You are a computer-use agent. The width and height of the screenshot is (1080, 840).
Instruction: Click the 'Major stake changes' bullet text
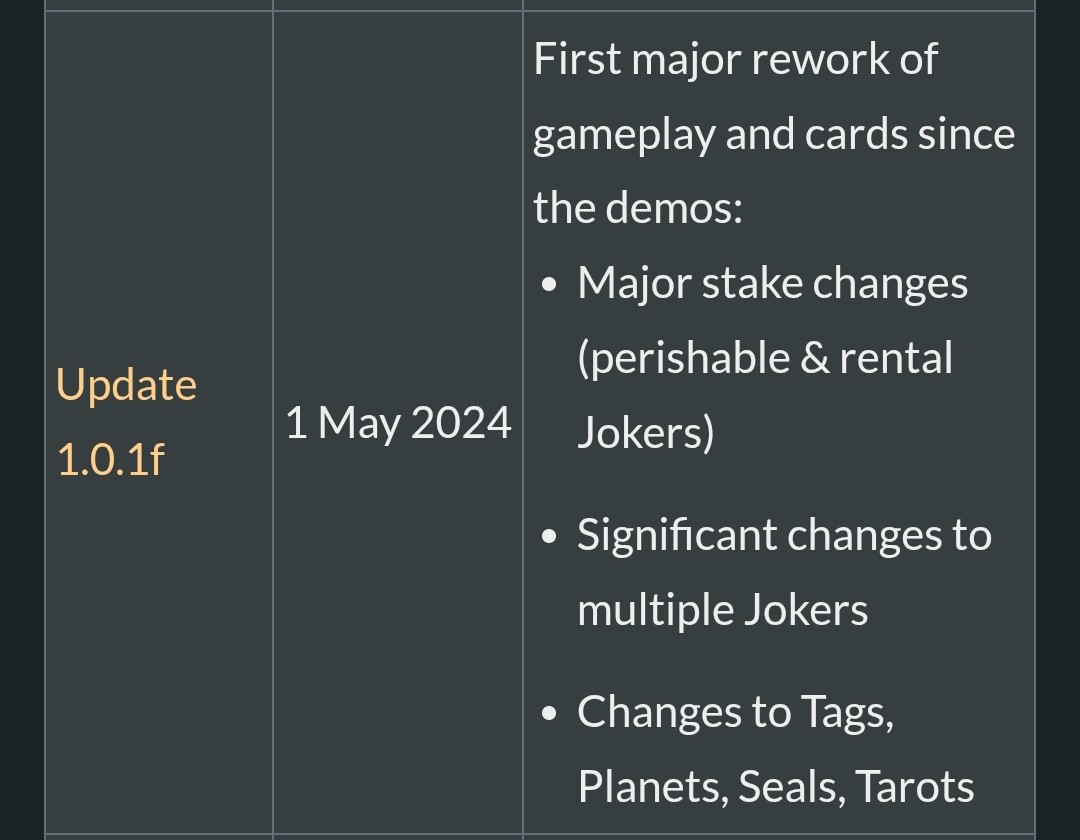click(772, 283)
